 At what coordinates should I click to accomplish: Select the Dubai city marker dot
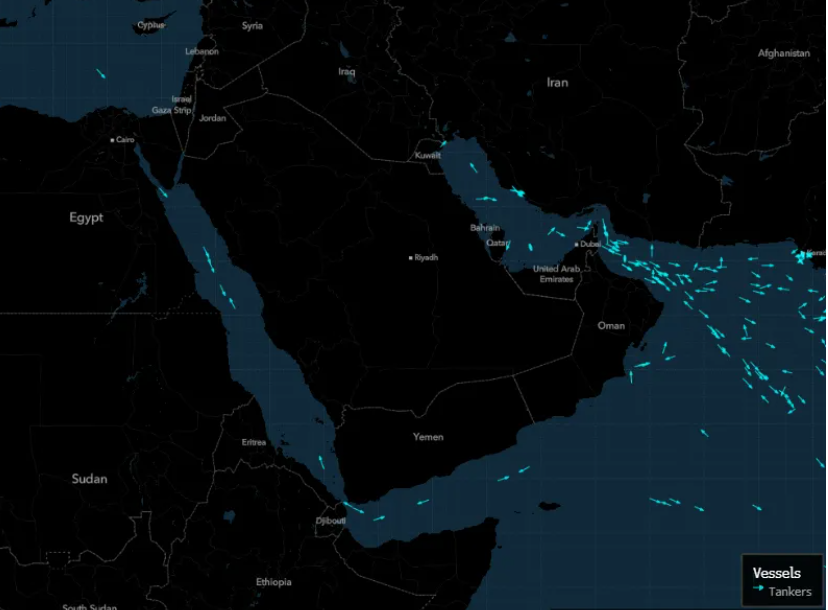coord(577,244)
